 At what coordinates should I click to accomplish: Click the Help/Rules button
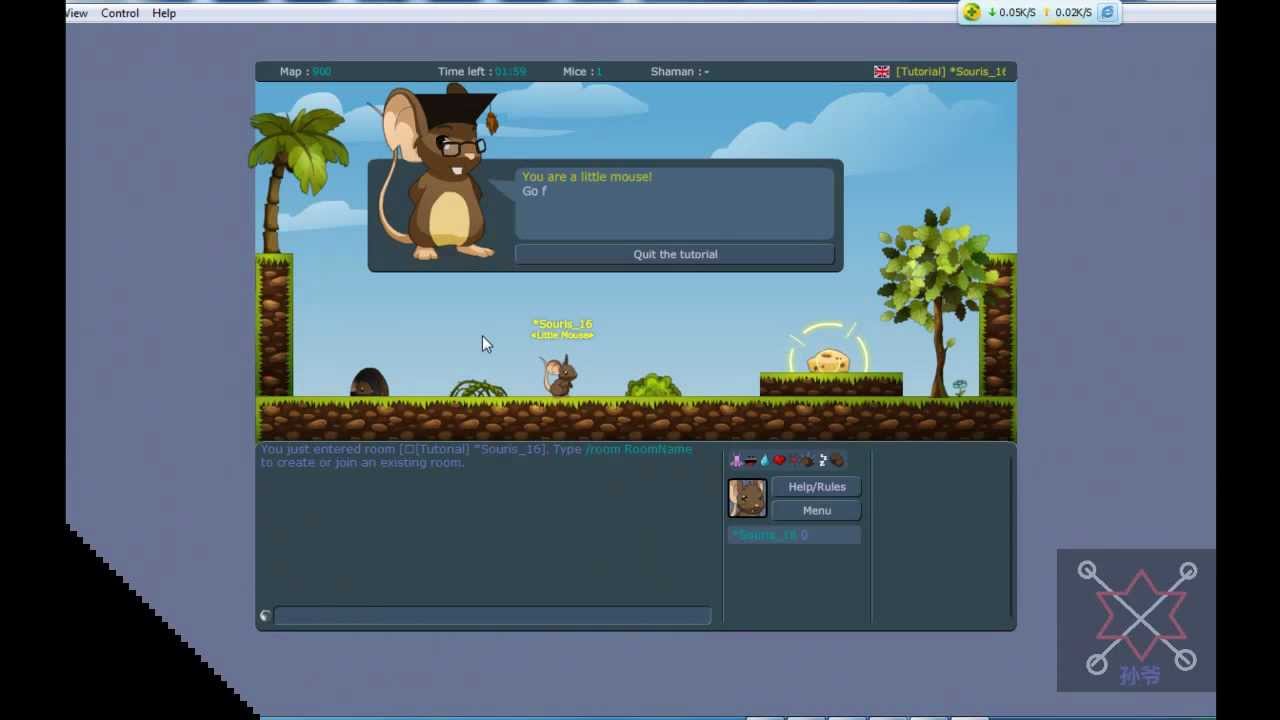817,487
